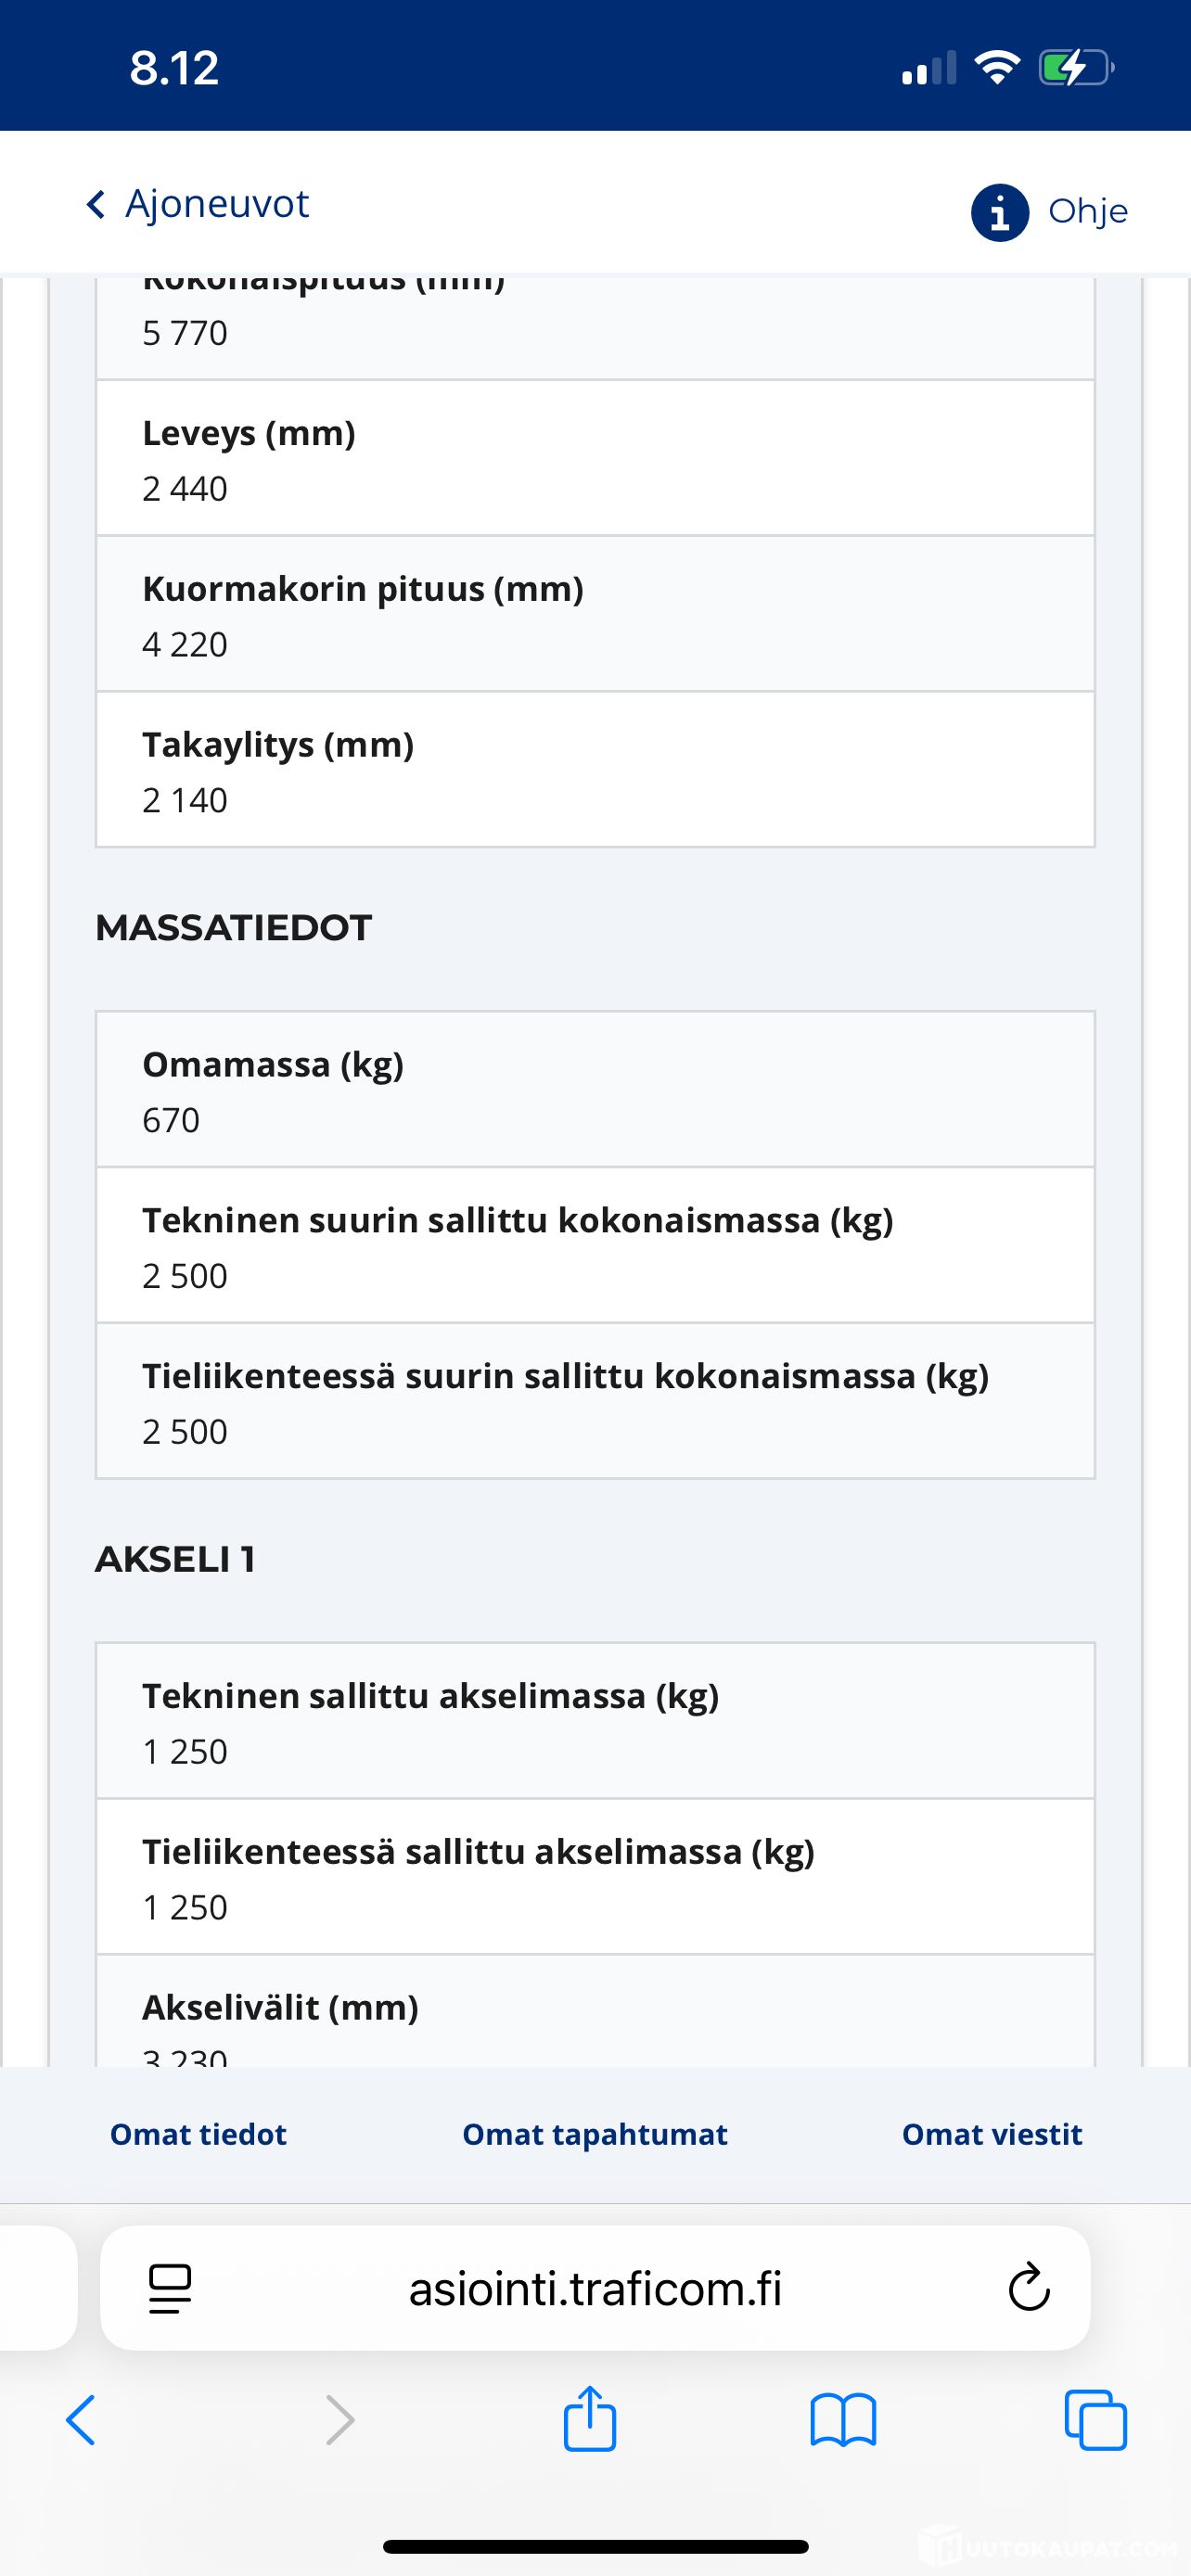Tap the asiointi.traficom.fi address field
Viewport: 1191px width, 2576px height.
pyautogui.click(x=595, y=2288)
